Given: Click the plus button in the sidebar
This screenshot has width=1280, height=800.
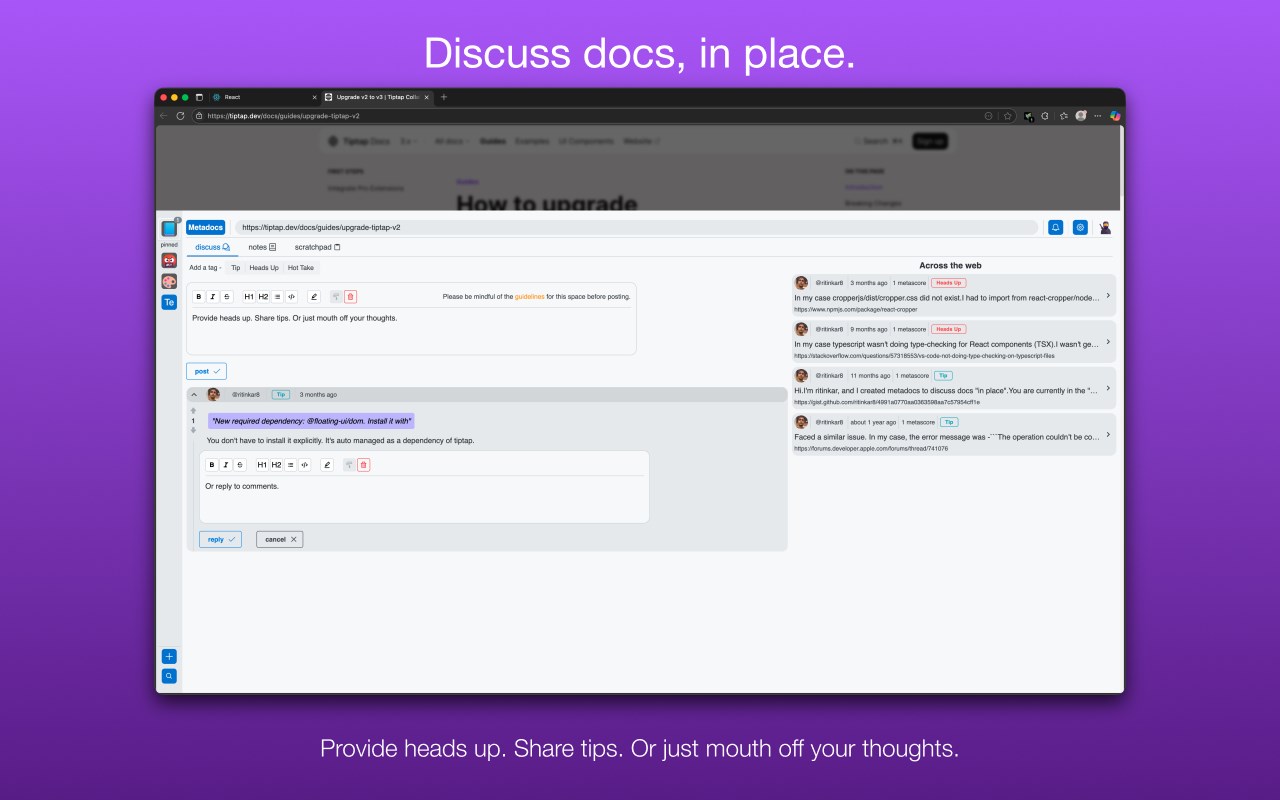Looking at the screenshot, I should pos(169,657).
